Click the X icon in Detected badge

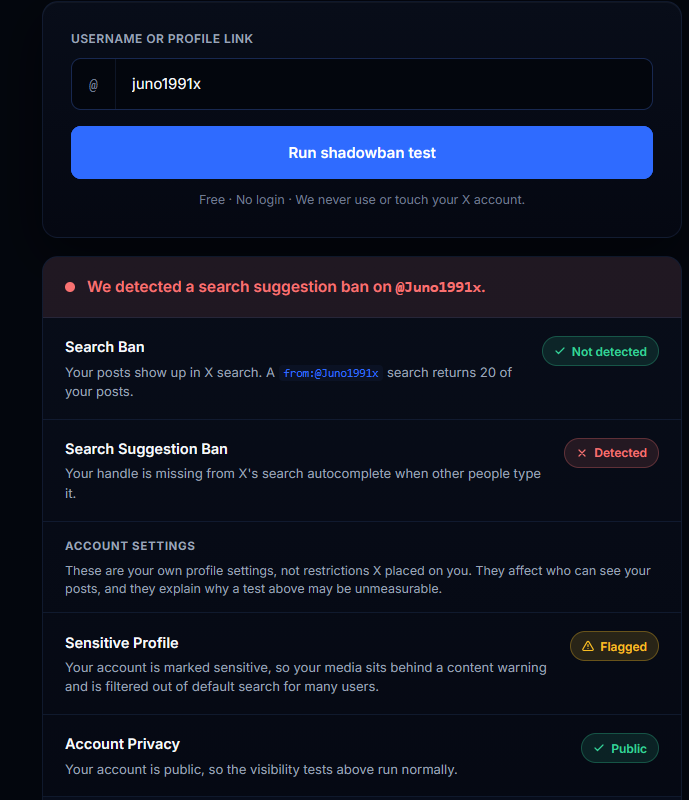[x=582, y=453]
